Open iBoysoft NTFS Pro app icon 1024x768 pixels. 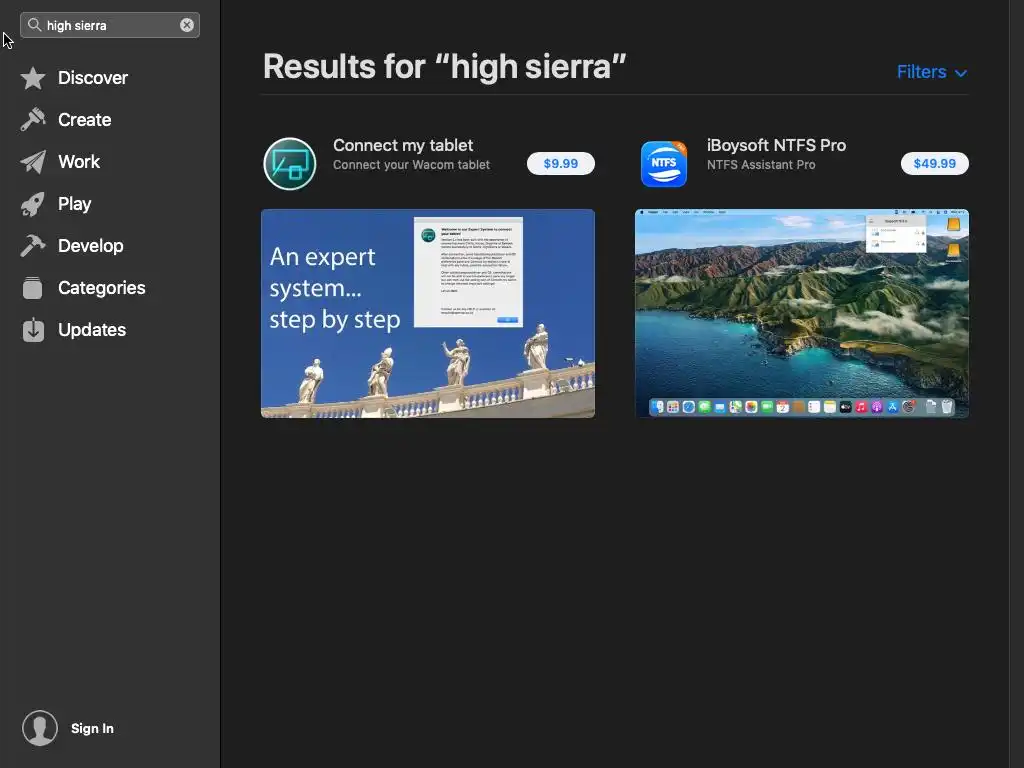664,163
